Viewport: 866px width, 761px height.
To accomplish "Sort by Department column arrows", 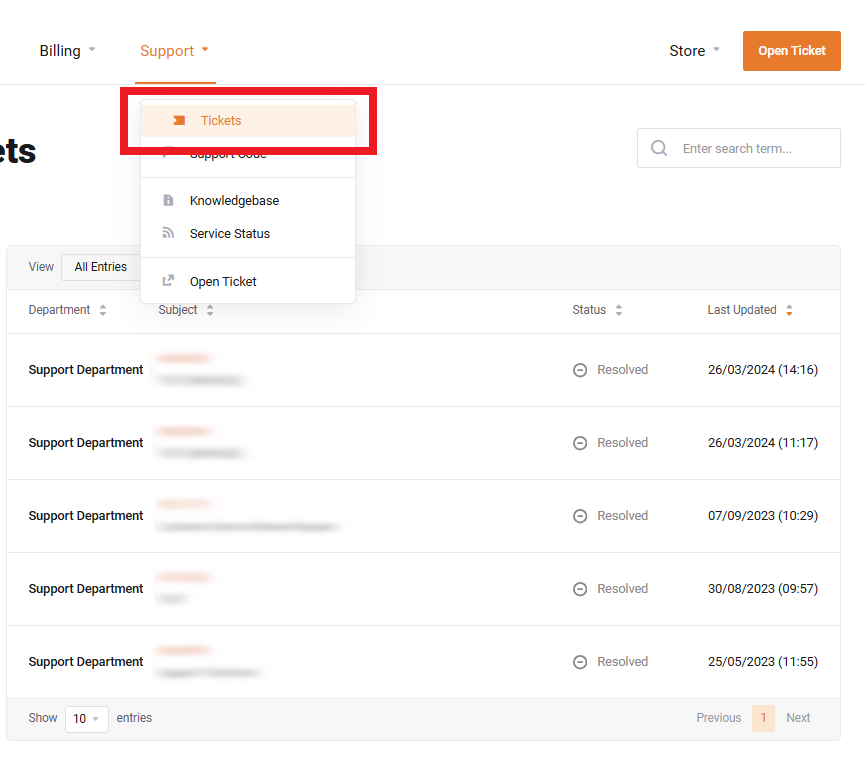I will 102,311.
